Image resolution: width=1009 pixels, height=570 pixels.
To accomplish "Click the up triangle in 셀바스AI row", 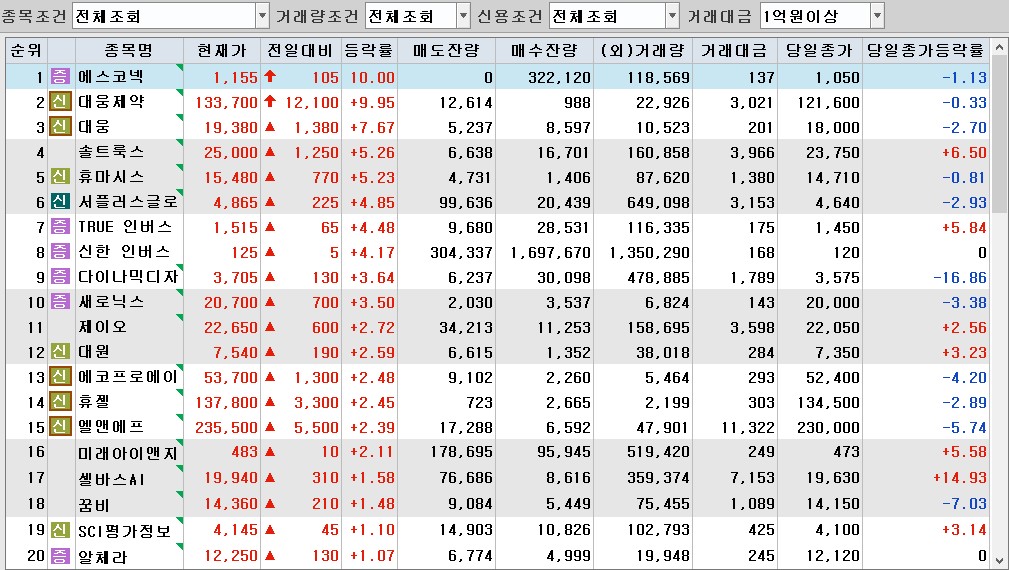I will tap(270, 477).
